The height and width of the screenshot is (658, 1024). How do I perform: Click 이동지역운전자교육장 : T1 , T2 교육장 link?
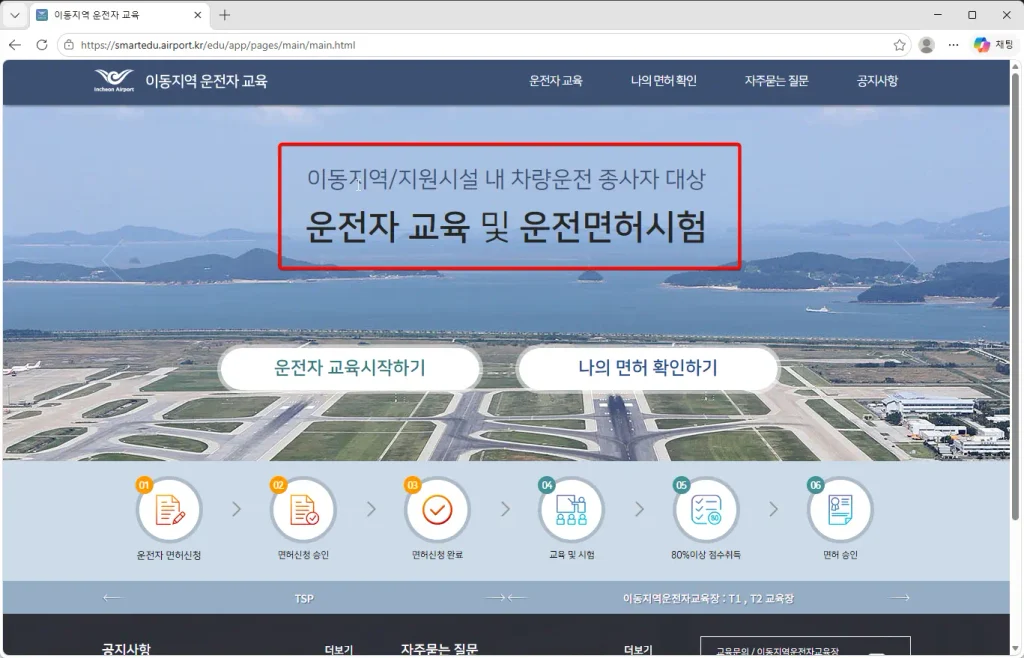pos(708,598)
